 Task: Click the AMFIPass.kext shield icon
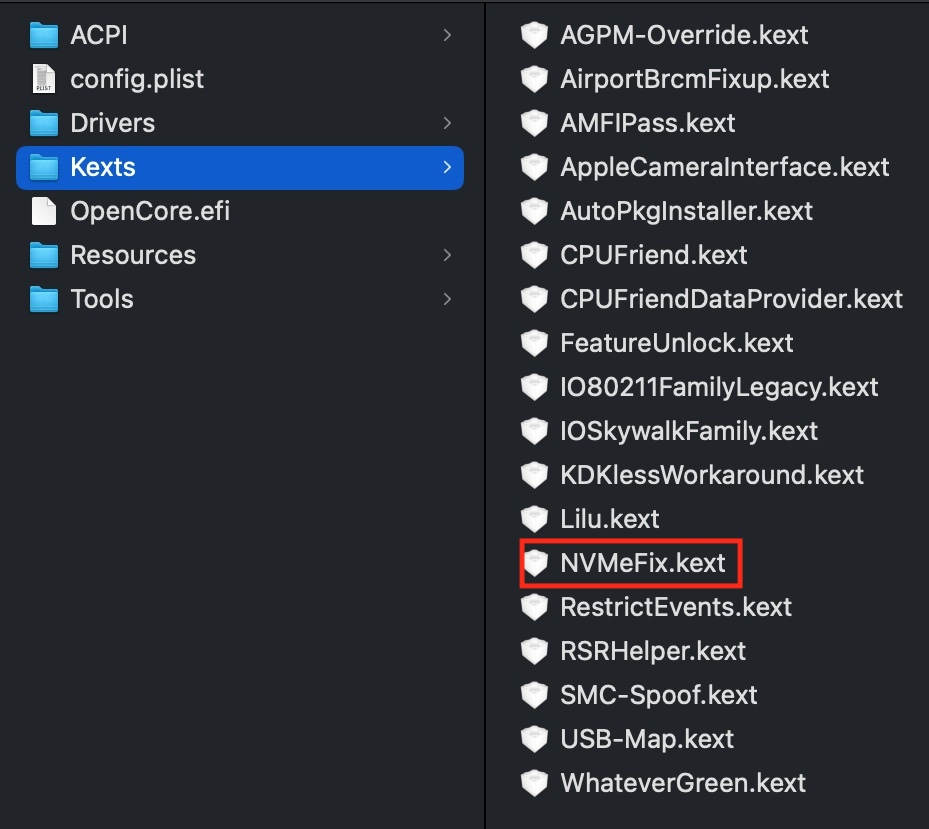pos(535,123)
